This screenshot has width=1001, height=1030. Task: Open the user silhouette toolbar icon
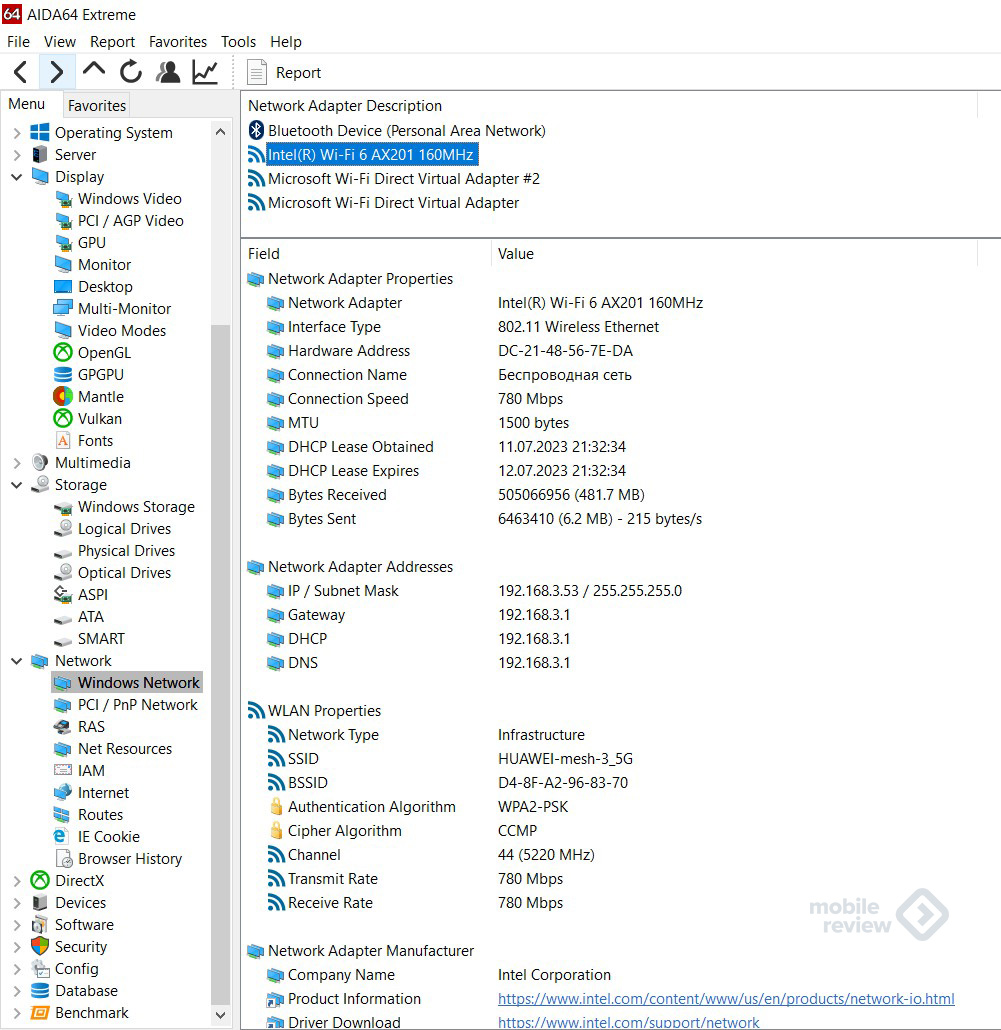(x=168, y=72)
